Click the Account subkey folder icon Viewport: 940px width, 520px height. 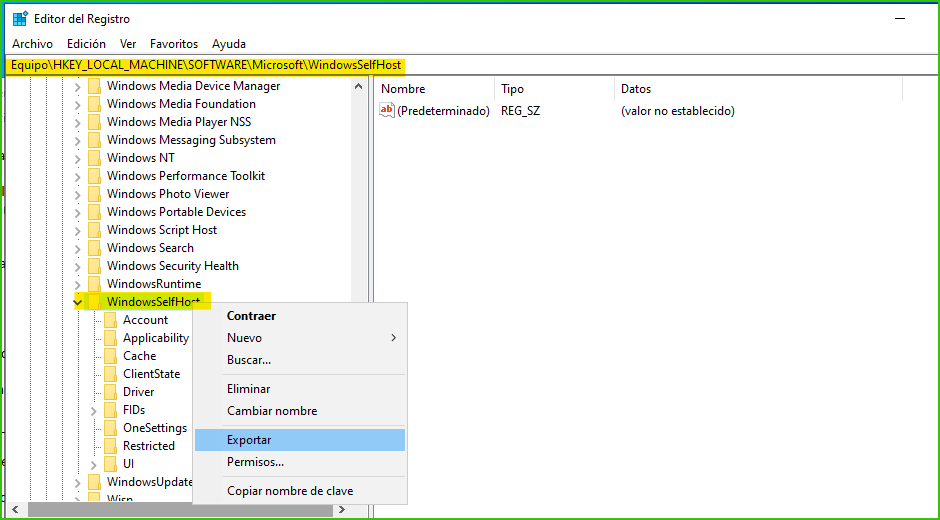pos(110,320)
